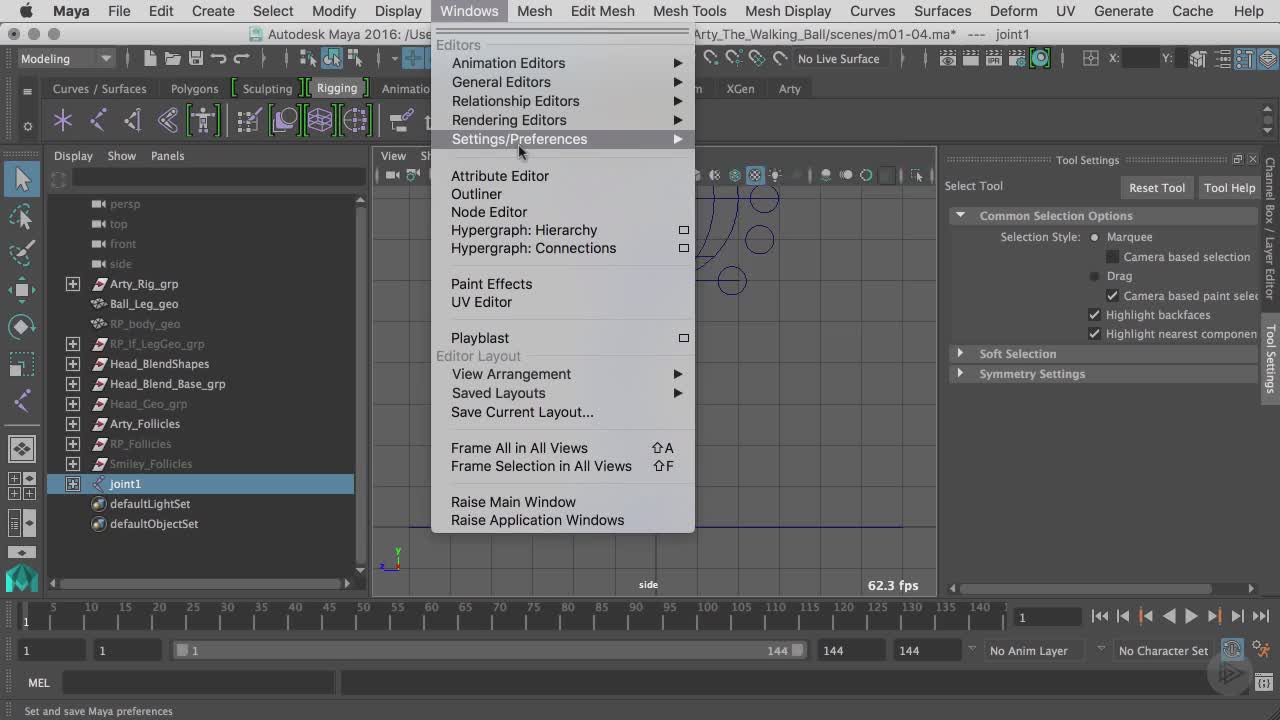This screenshot has height=720, width=1280.
Task: Open the No Anim Layer dropdown
Action: (1034, 651)
